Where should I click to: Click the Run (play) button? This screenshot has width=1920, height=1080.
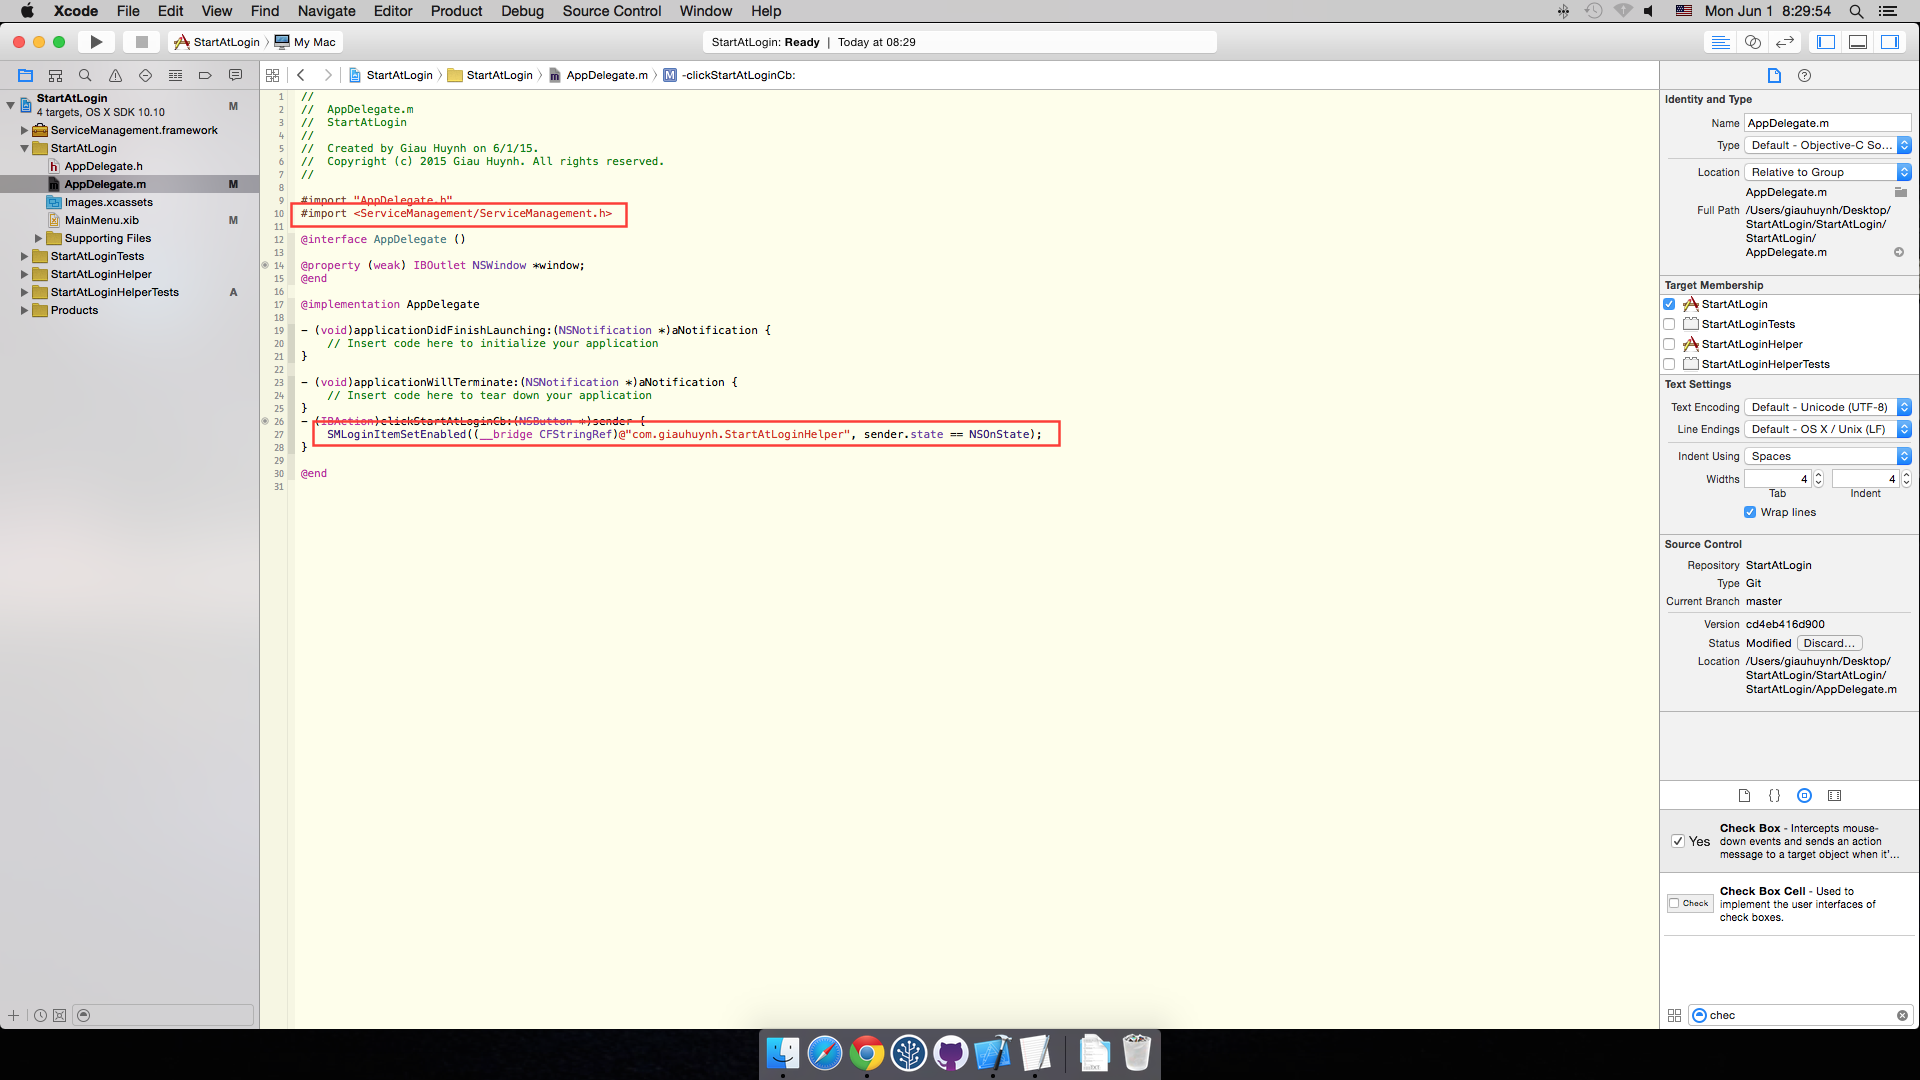tap(96, 42)
